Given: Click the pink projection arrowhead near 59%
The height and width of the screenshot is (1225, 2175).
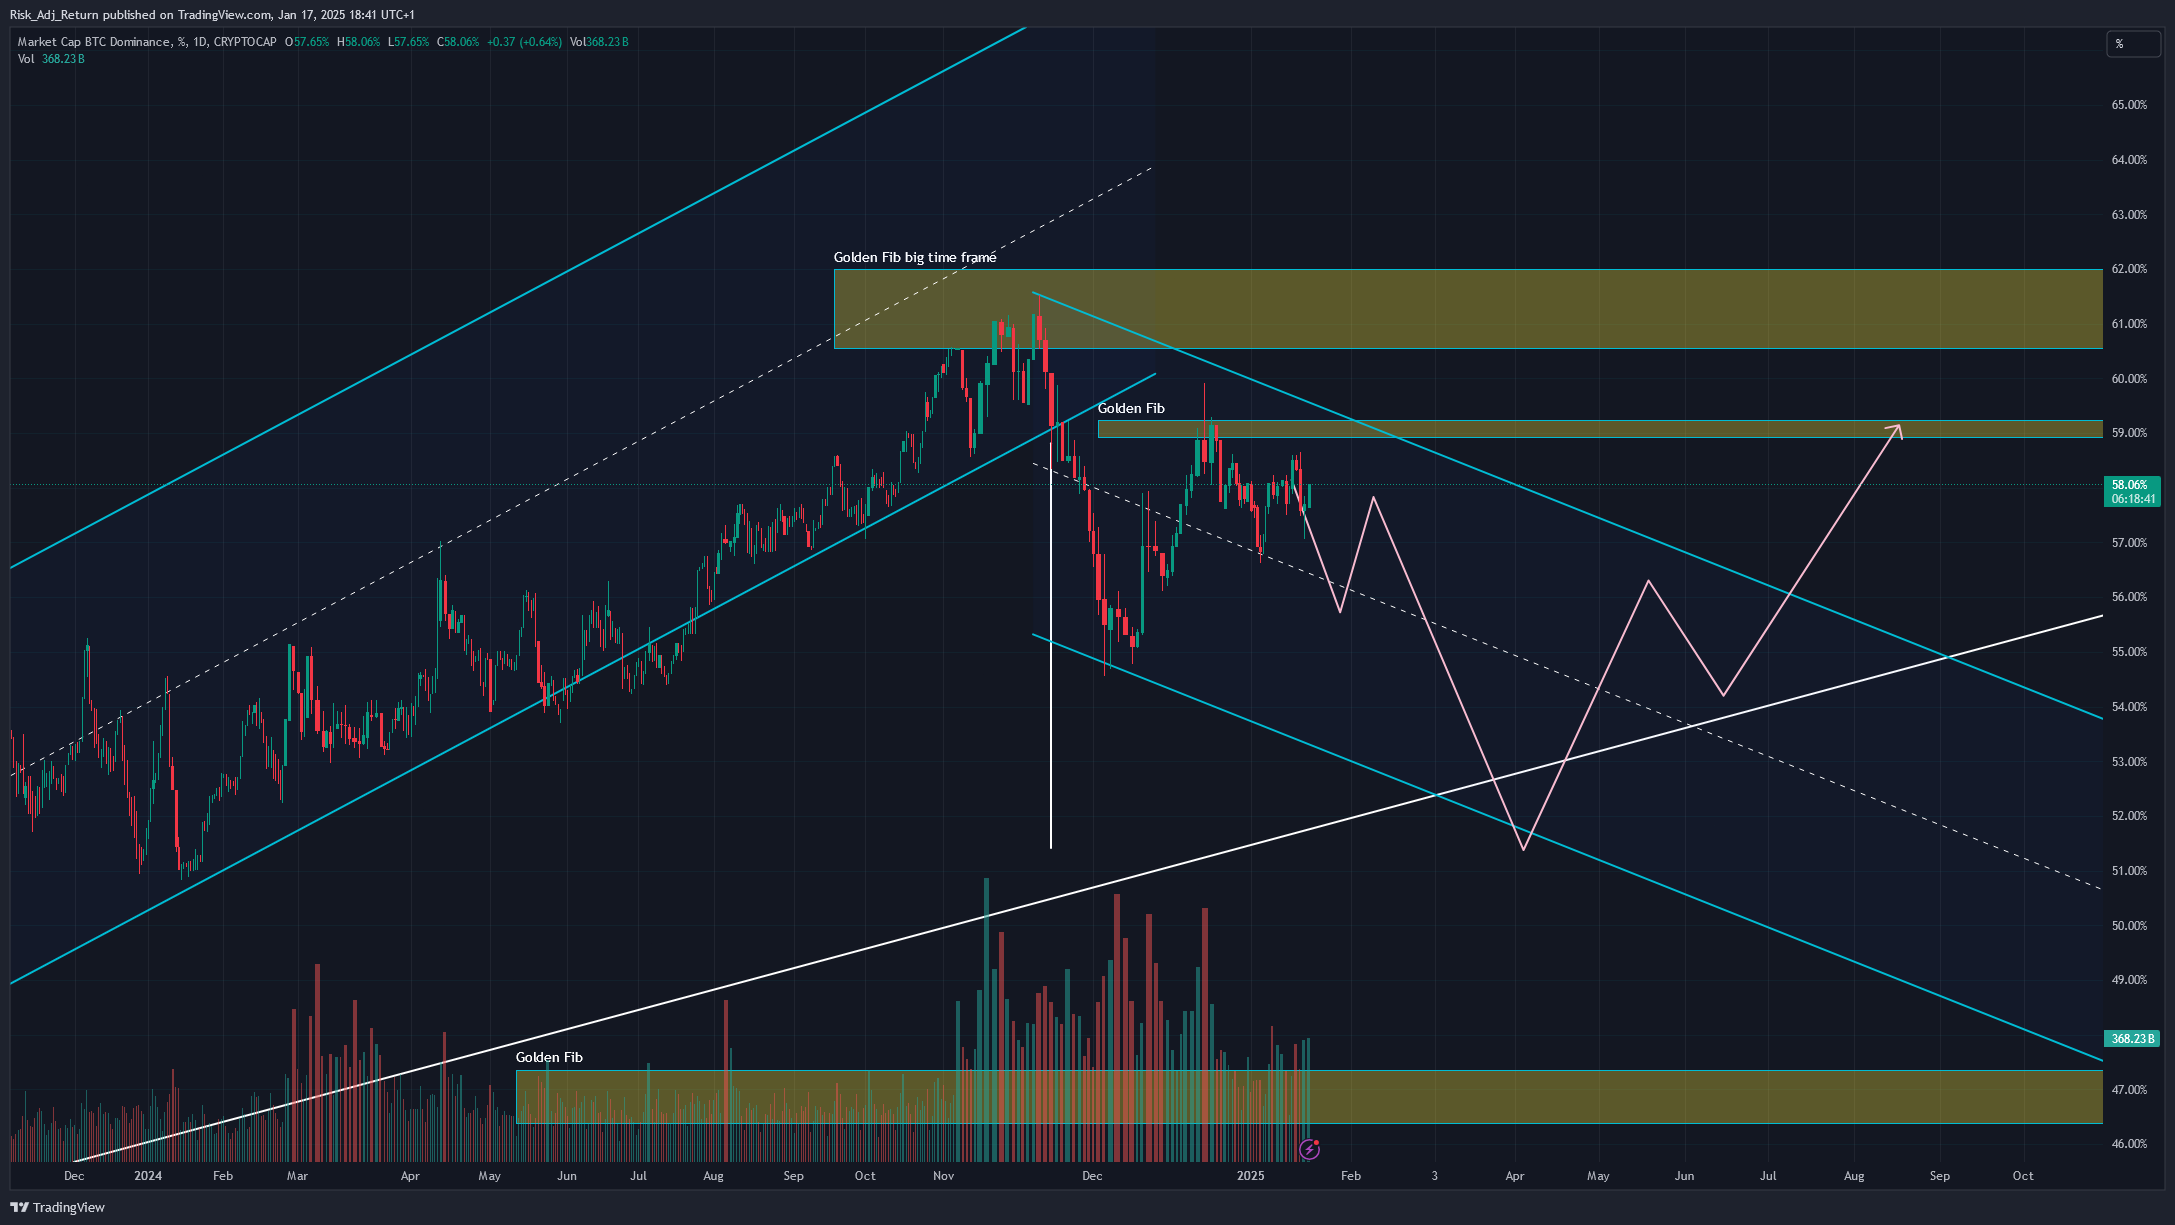Looking at the screenshot, I should 1894,430.
